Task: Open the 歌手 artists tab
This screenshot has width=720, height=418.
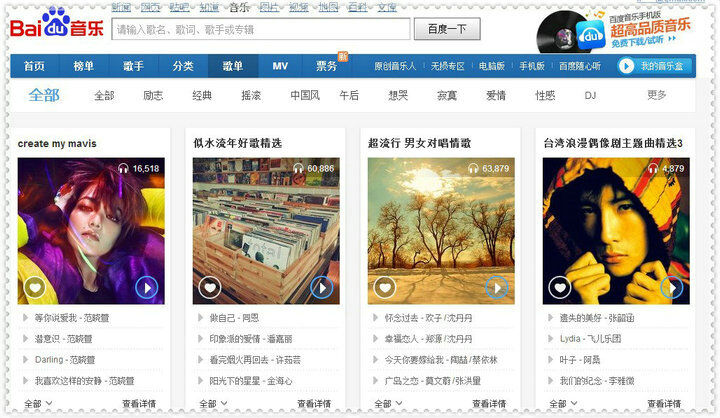Action: click(x=134, y=66)
